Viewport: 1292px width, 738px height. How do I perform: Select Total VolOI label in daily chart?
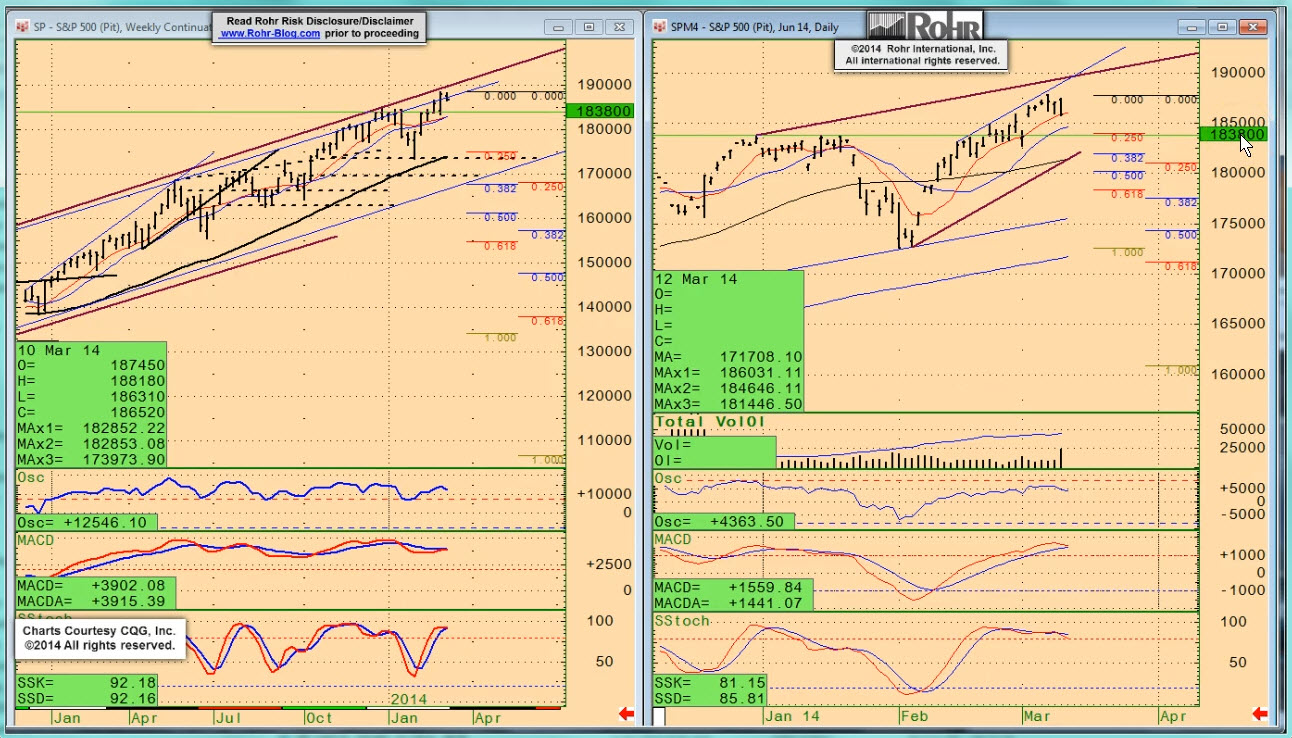coord(709,422)
